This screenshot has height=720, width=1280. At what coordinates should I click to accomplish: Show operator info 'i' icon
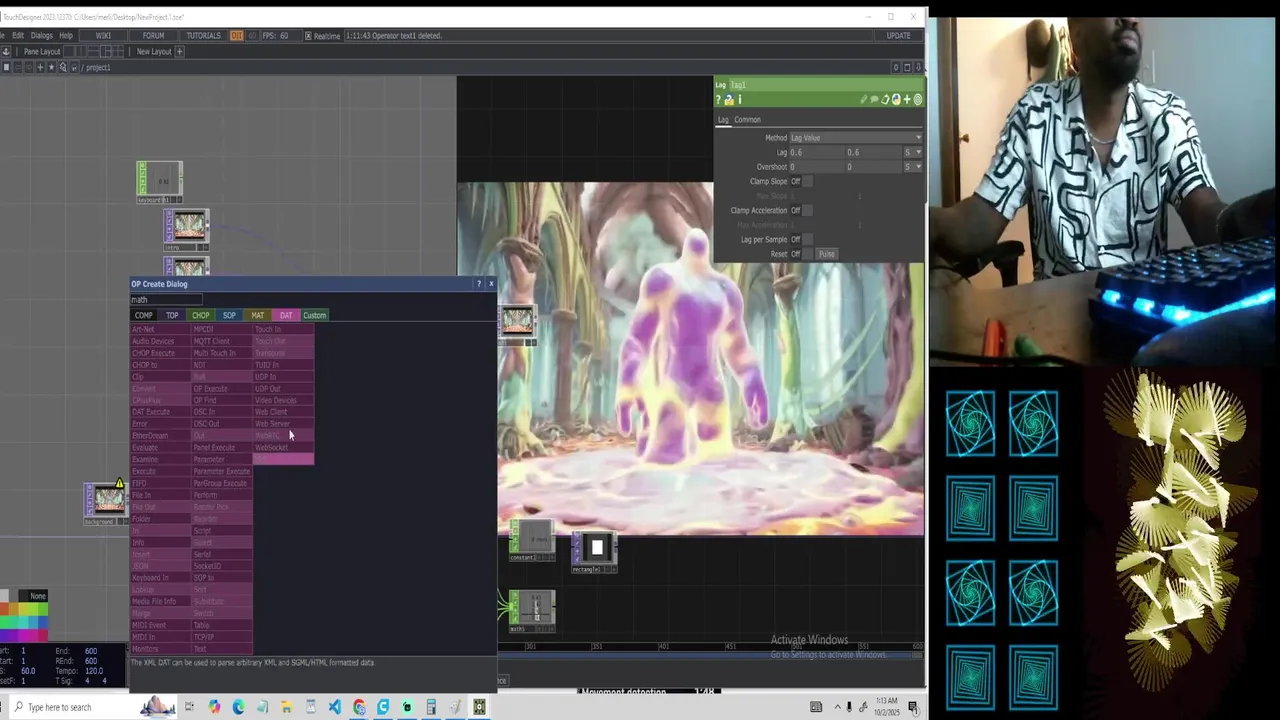pyautogui.click(x=739, y=100)
